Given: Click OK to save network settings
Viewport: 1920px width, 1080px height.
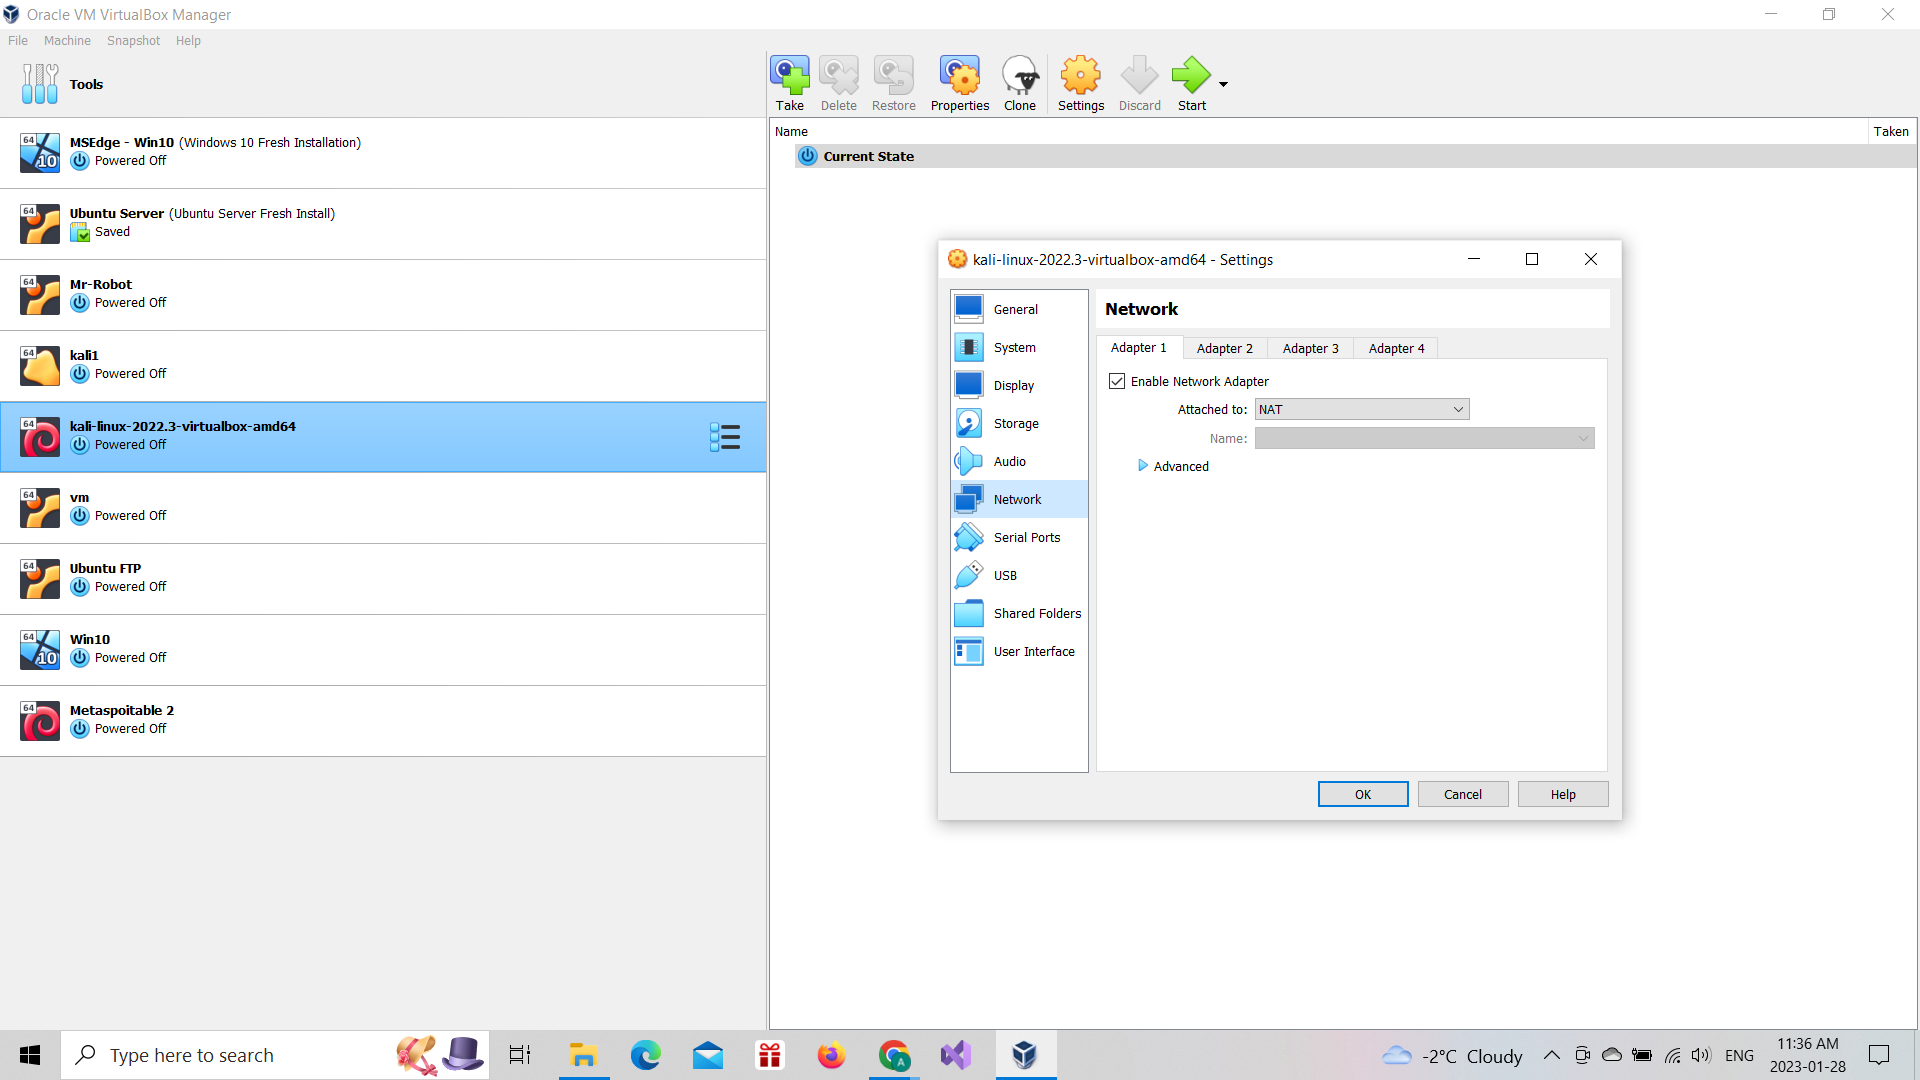Looking at the screenshot, I should pos(1364,794).
